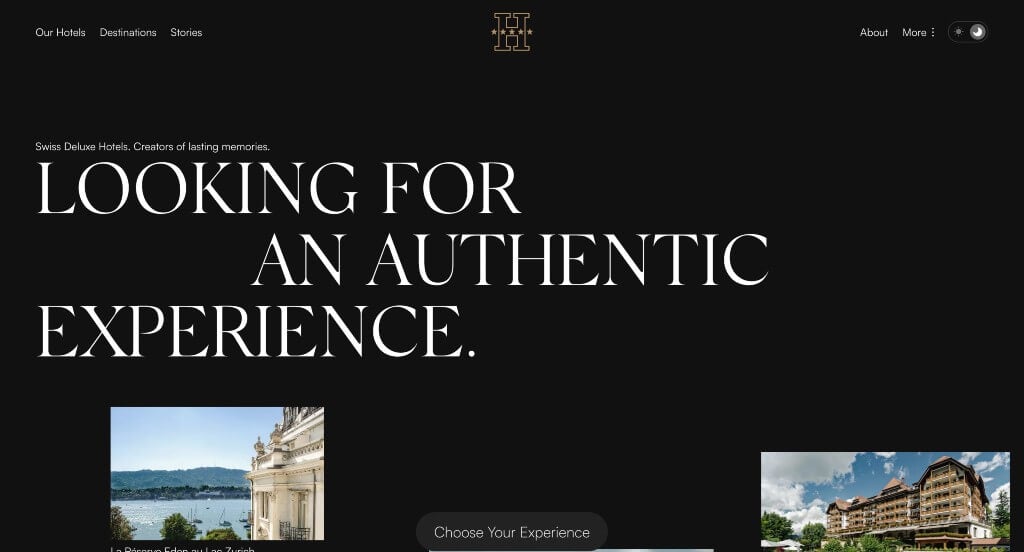Click the La Réserve Eden au Lac Zurich caption

click(x=182, y=549)
